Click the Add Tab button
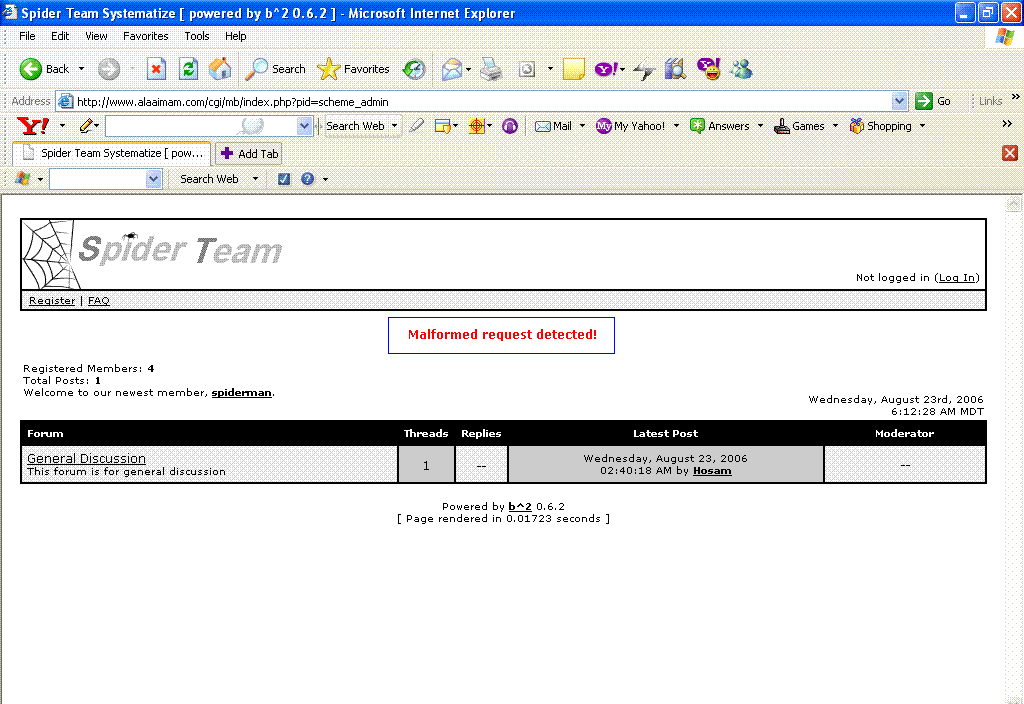The image size is (1024, 704). 249,153
